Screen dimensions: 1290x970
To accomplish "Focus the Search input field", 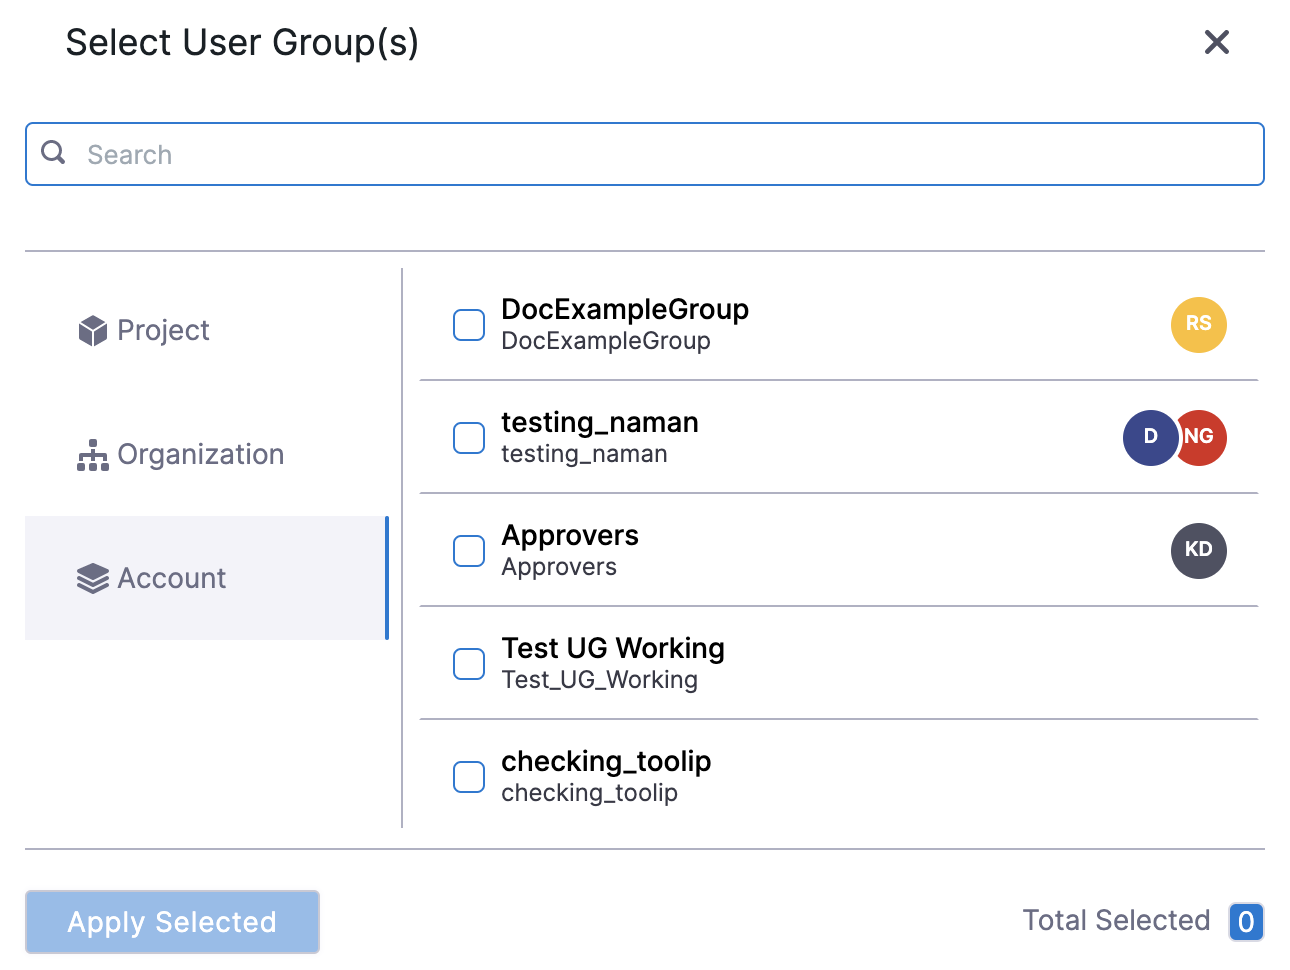I will tap(660, 155).
